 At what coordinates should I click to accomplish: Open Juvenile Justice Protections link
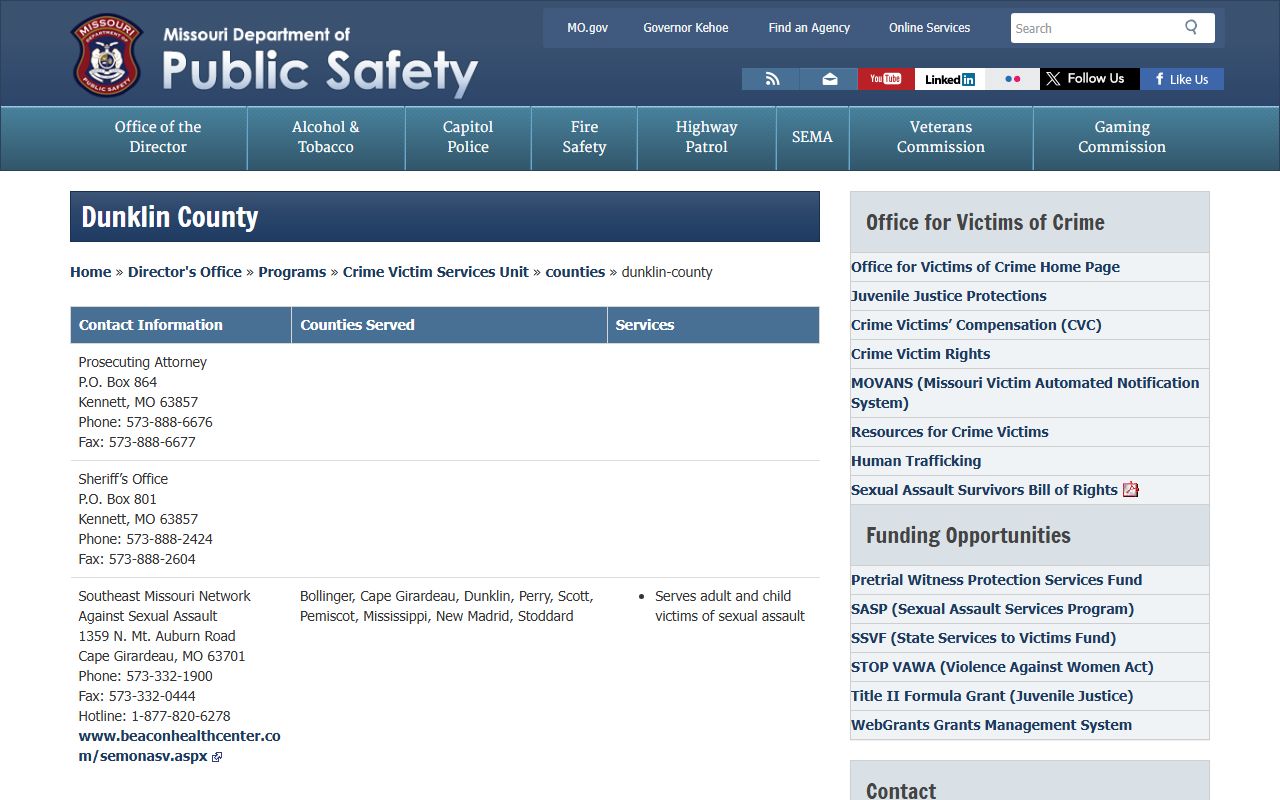[x=948, y=296]
